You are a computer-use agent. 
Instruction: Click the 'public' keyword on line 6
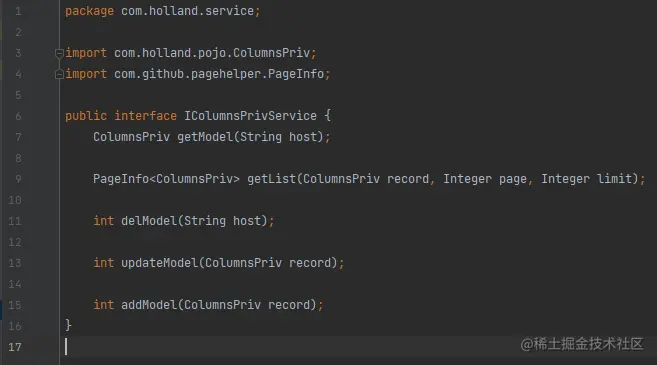coord(86,116)
